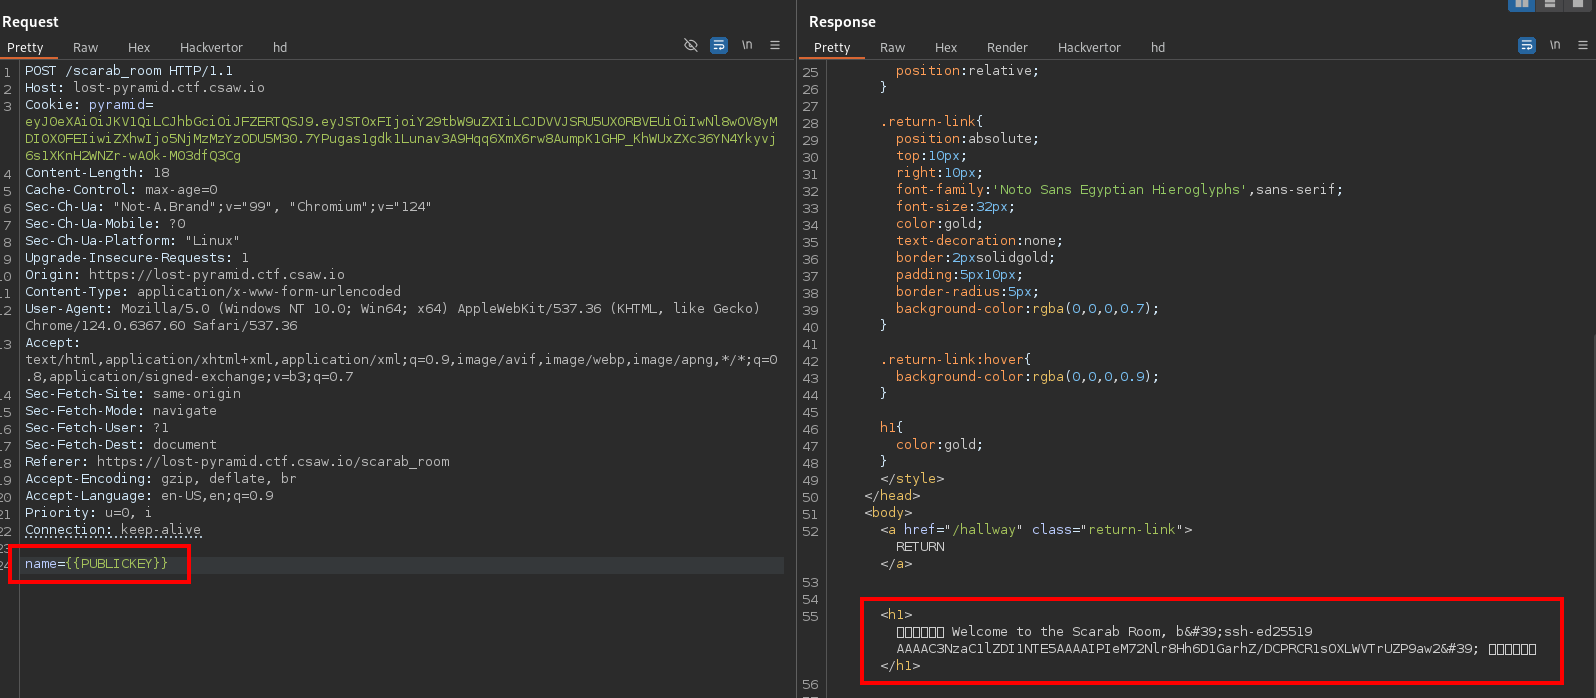Click the Sec-Ch-Ua-Platform: "Linux" header
Viewport: 1596px width, 698px height.
pos(132,241)
